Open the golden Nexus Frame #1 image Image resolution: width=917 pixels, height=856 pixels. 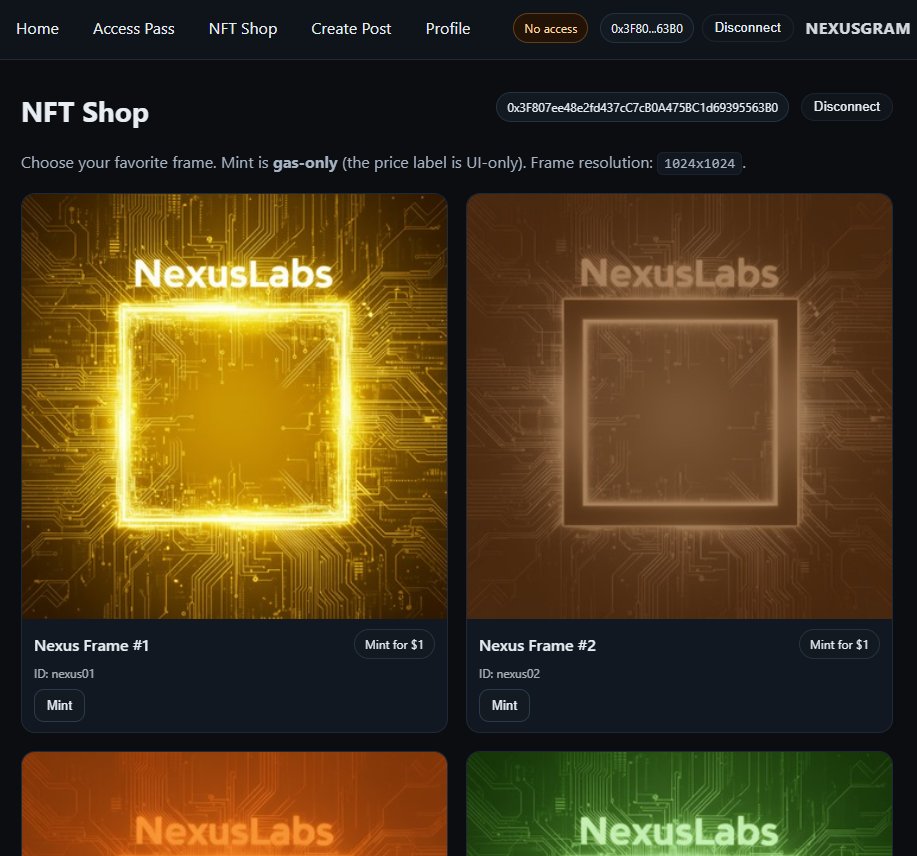click(235, 406)
